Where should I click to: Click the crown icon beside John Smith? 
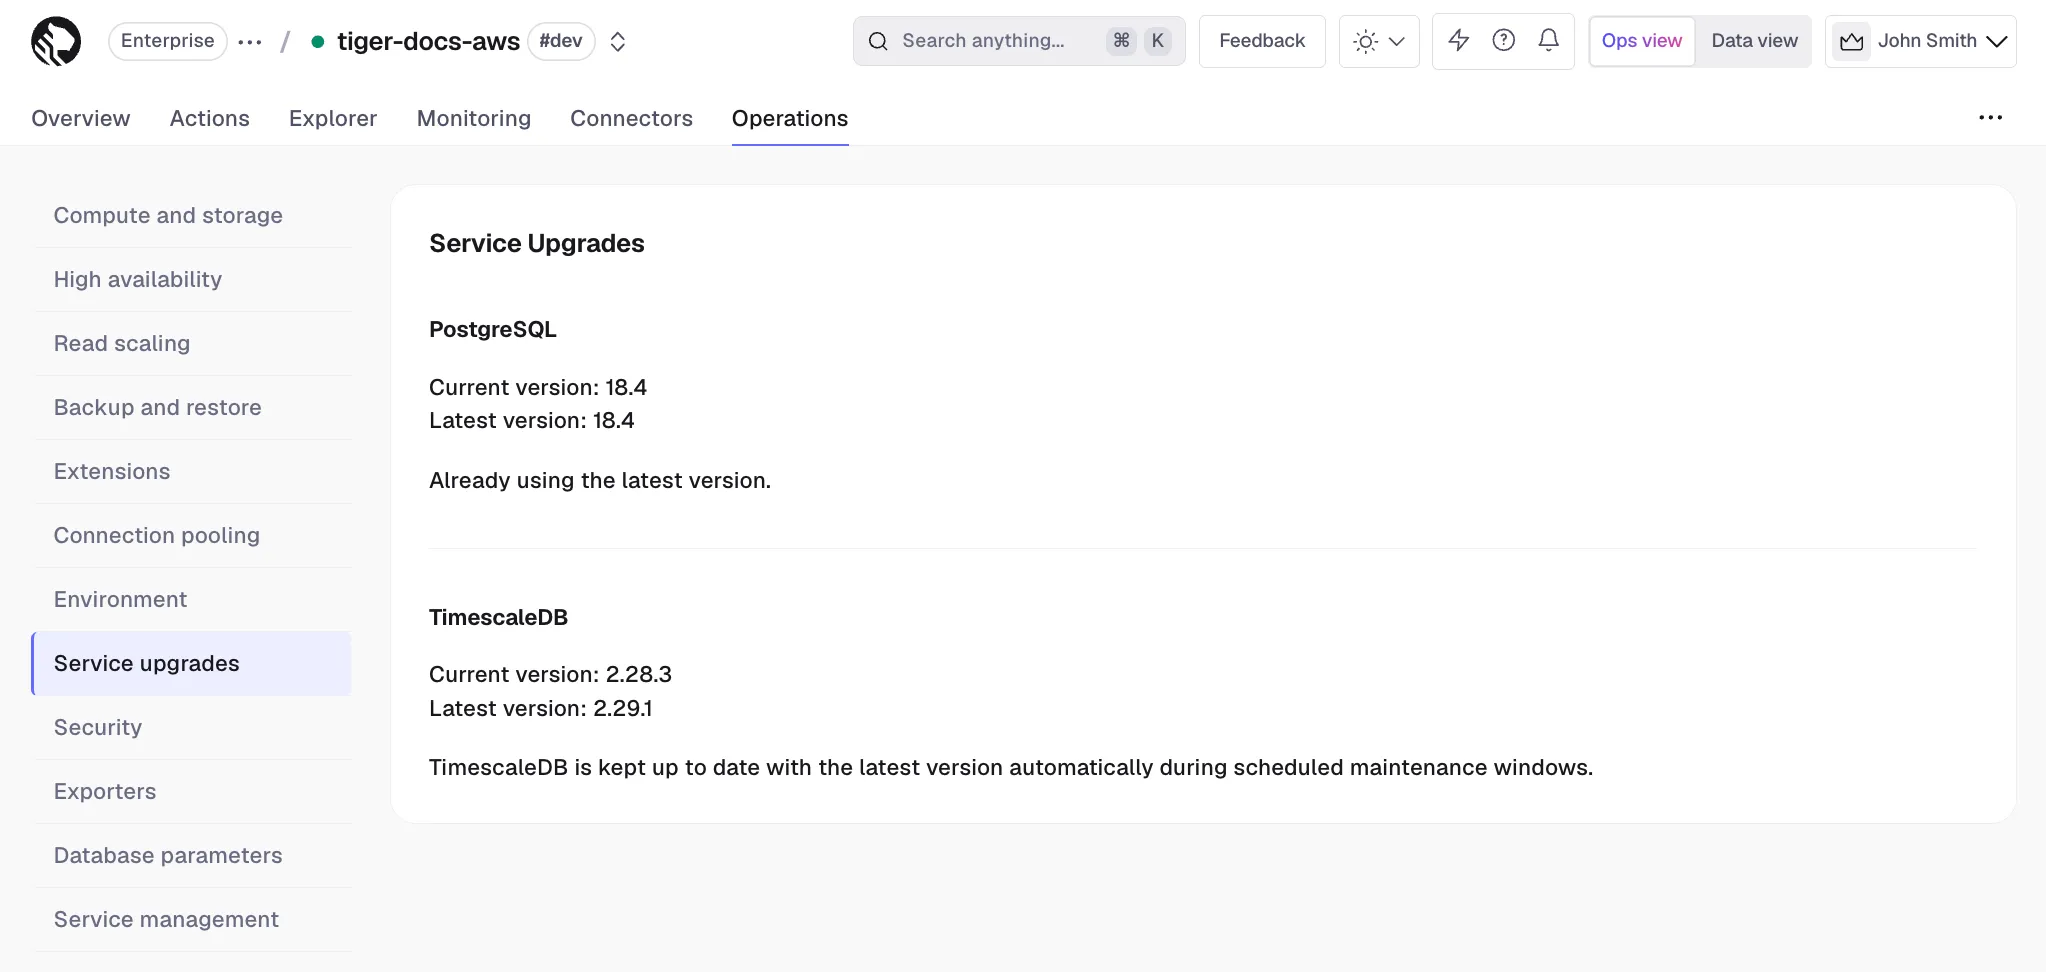(x=1852, y=41)
